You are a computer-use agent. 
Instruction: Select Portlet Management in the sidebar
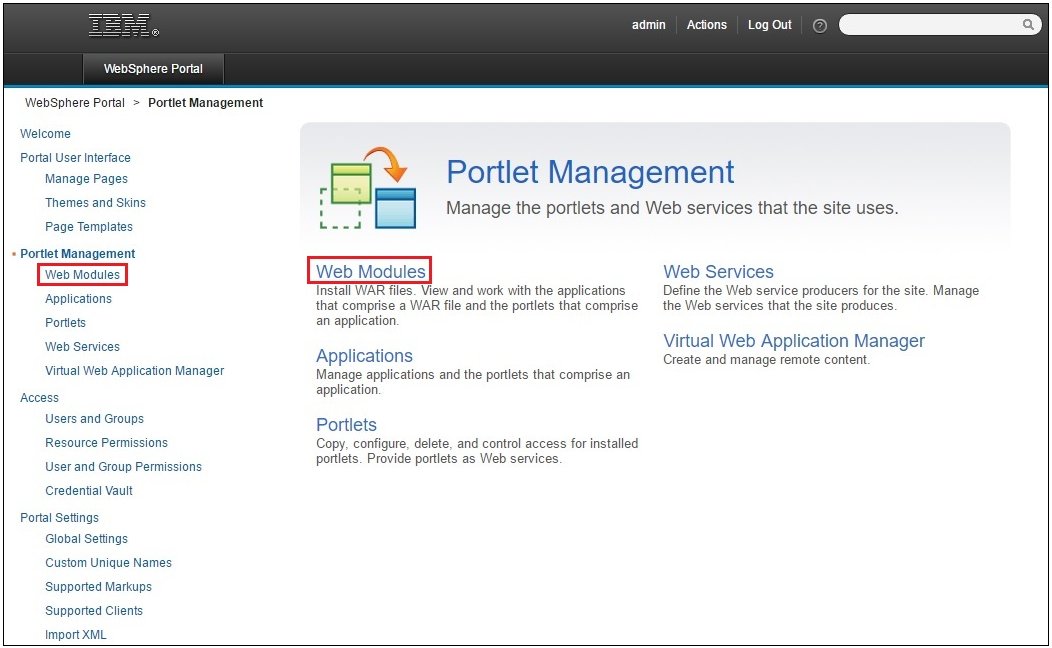78,254
